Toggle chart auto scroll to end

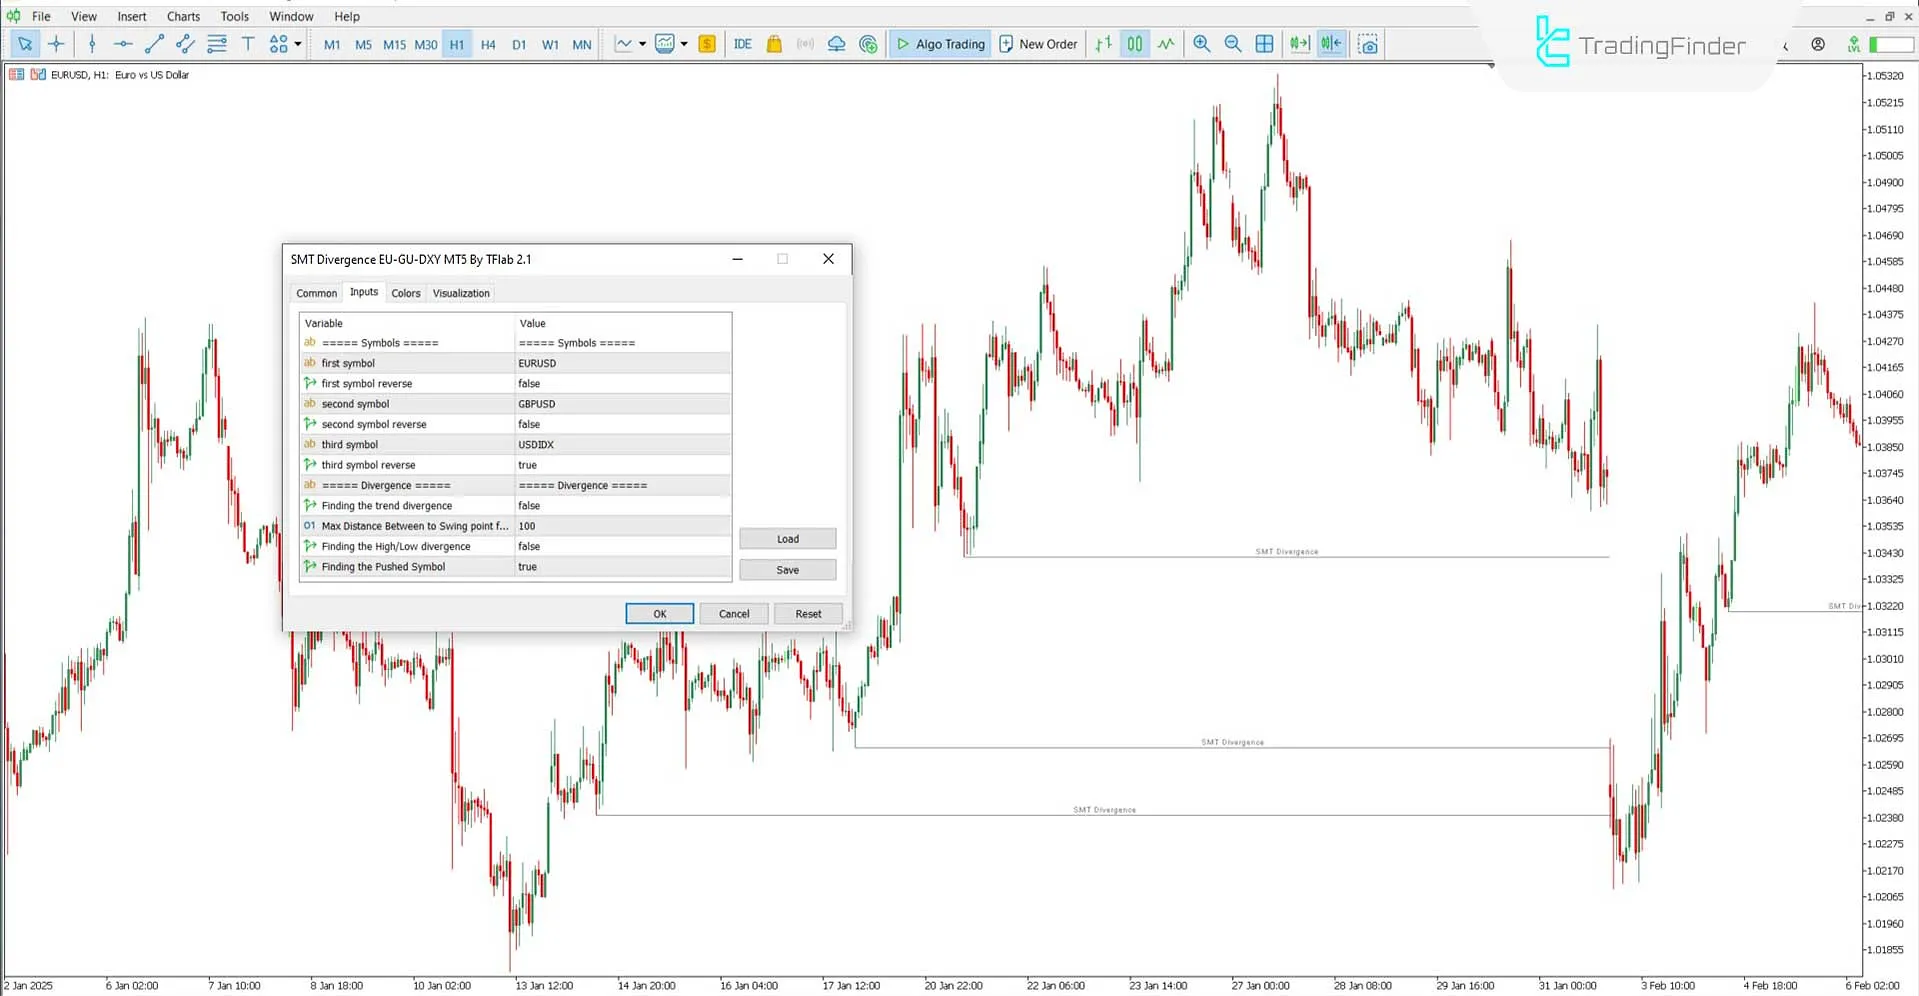(1298, 44)
